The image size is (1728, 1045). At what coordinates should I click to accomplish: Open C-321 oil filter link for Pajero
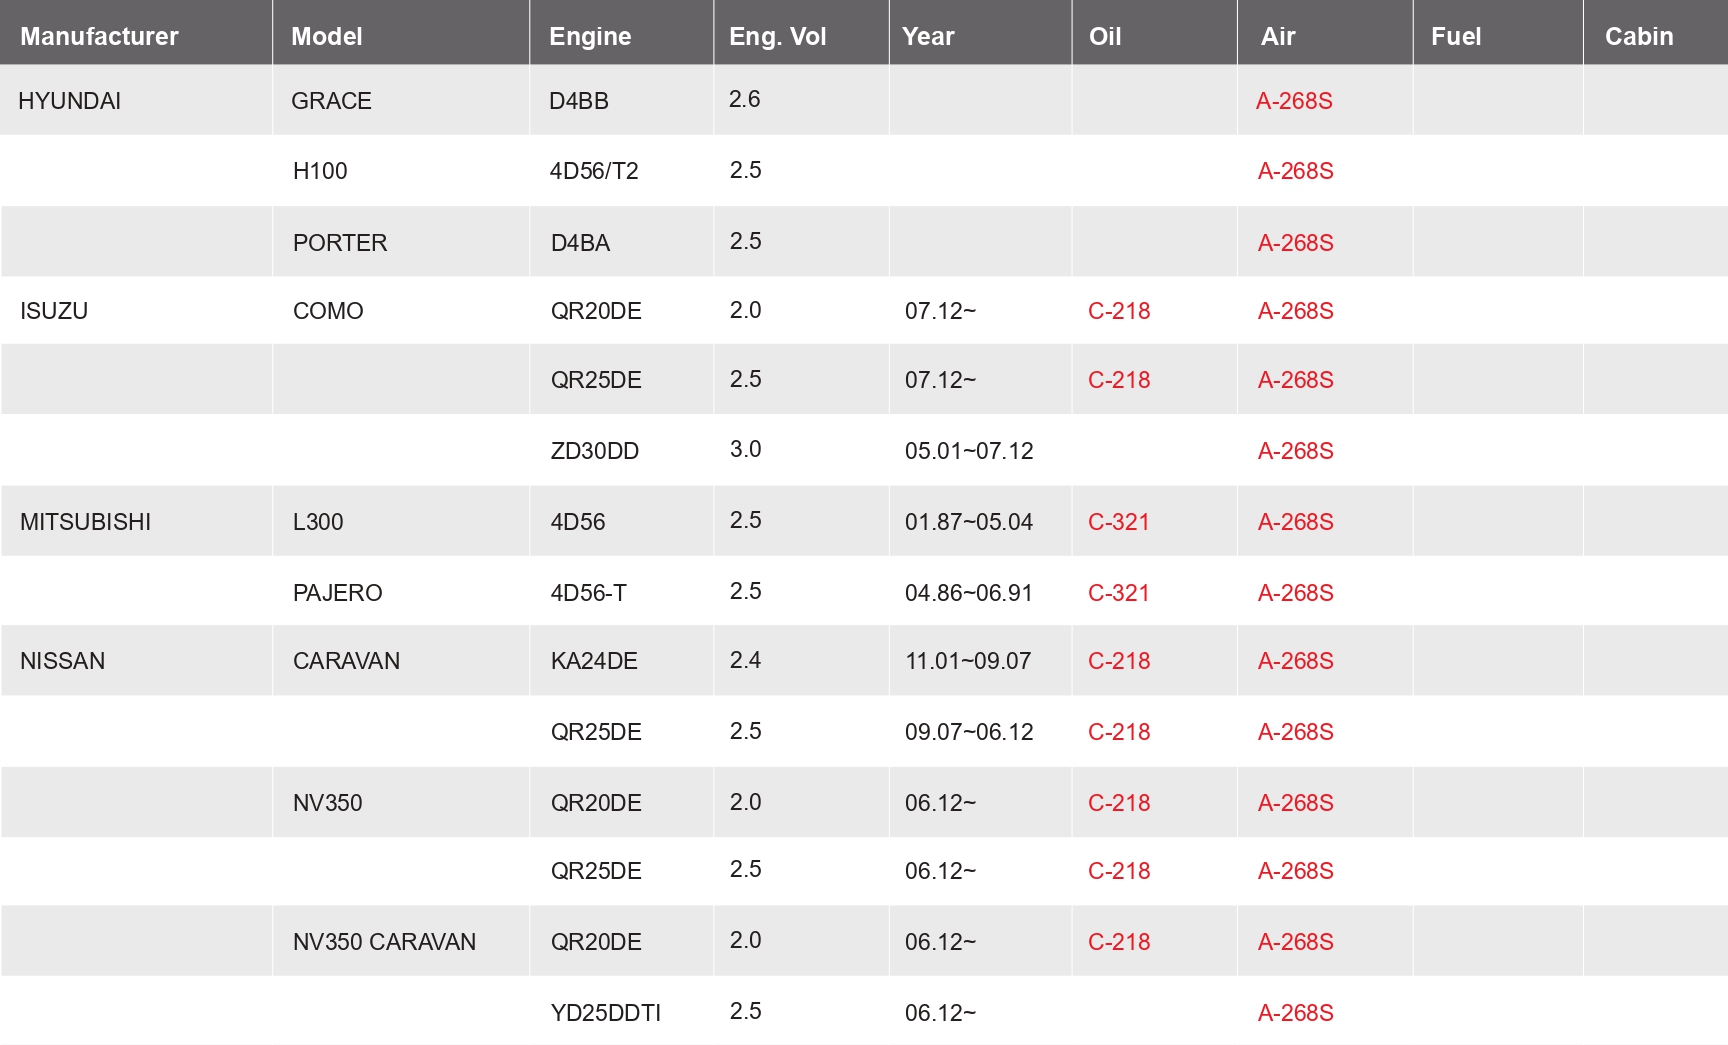click(x=1119, y=593)
